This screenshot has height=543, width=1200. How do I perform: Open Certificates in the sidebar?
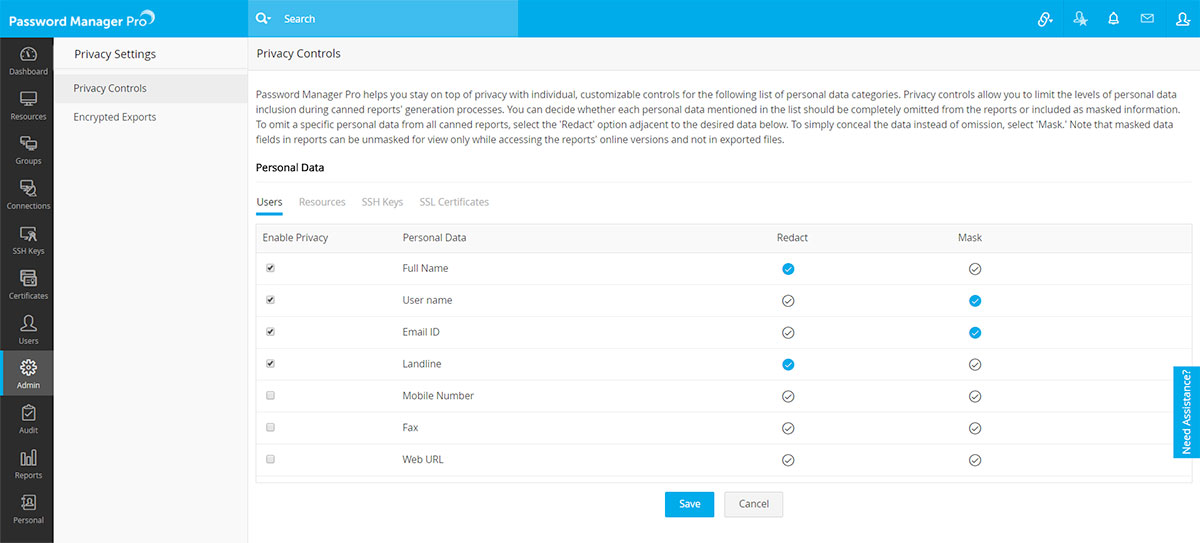coord(28,284)
